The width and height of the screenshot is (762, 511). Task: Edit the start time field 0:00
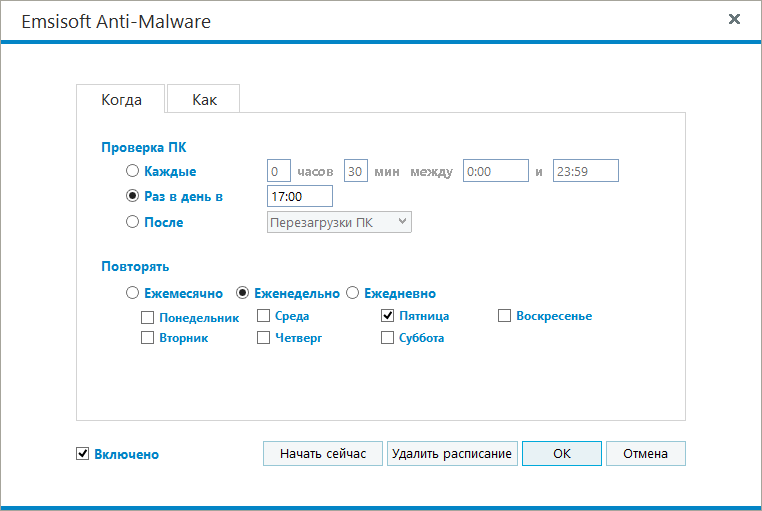[496, 171]
